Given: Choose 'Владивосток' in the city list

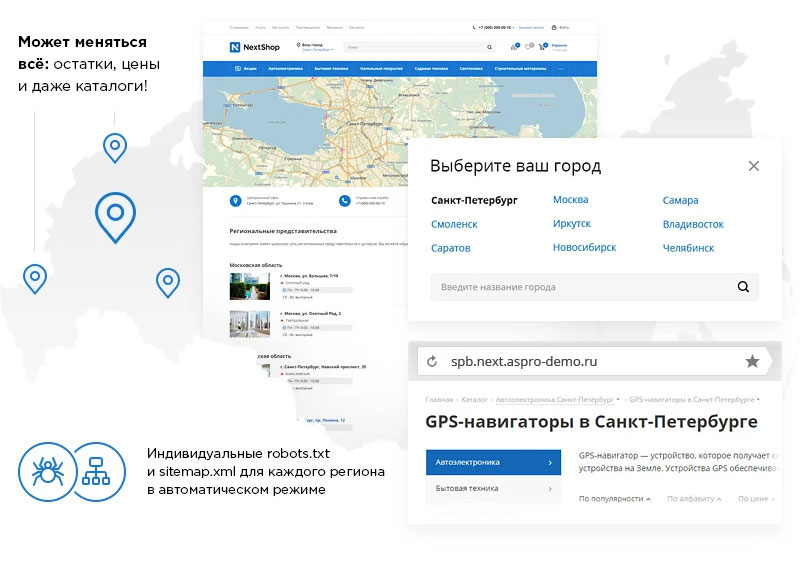Looking at the screenshot, I should 692,224.
